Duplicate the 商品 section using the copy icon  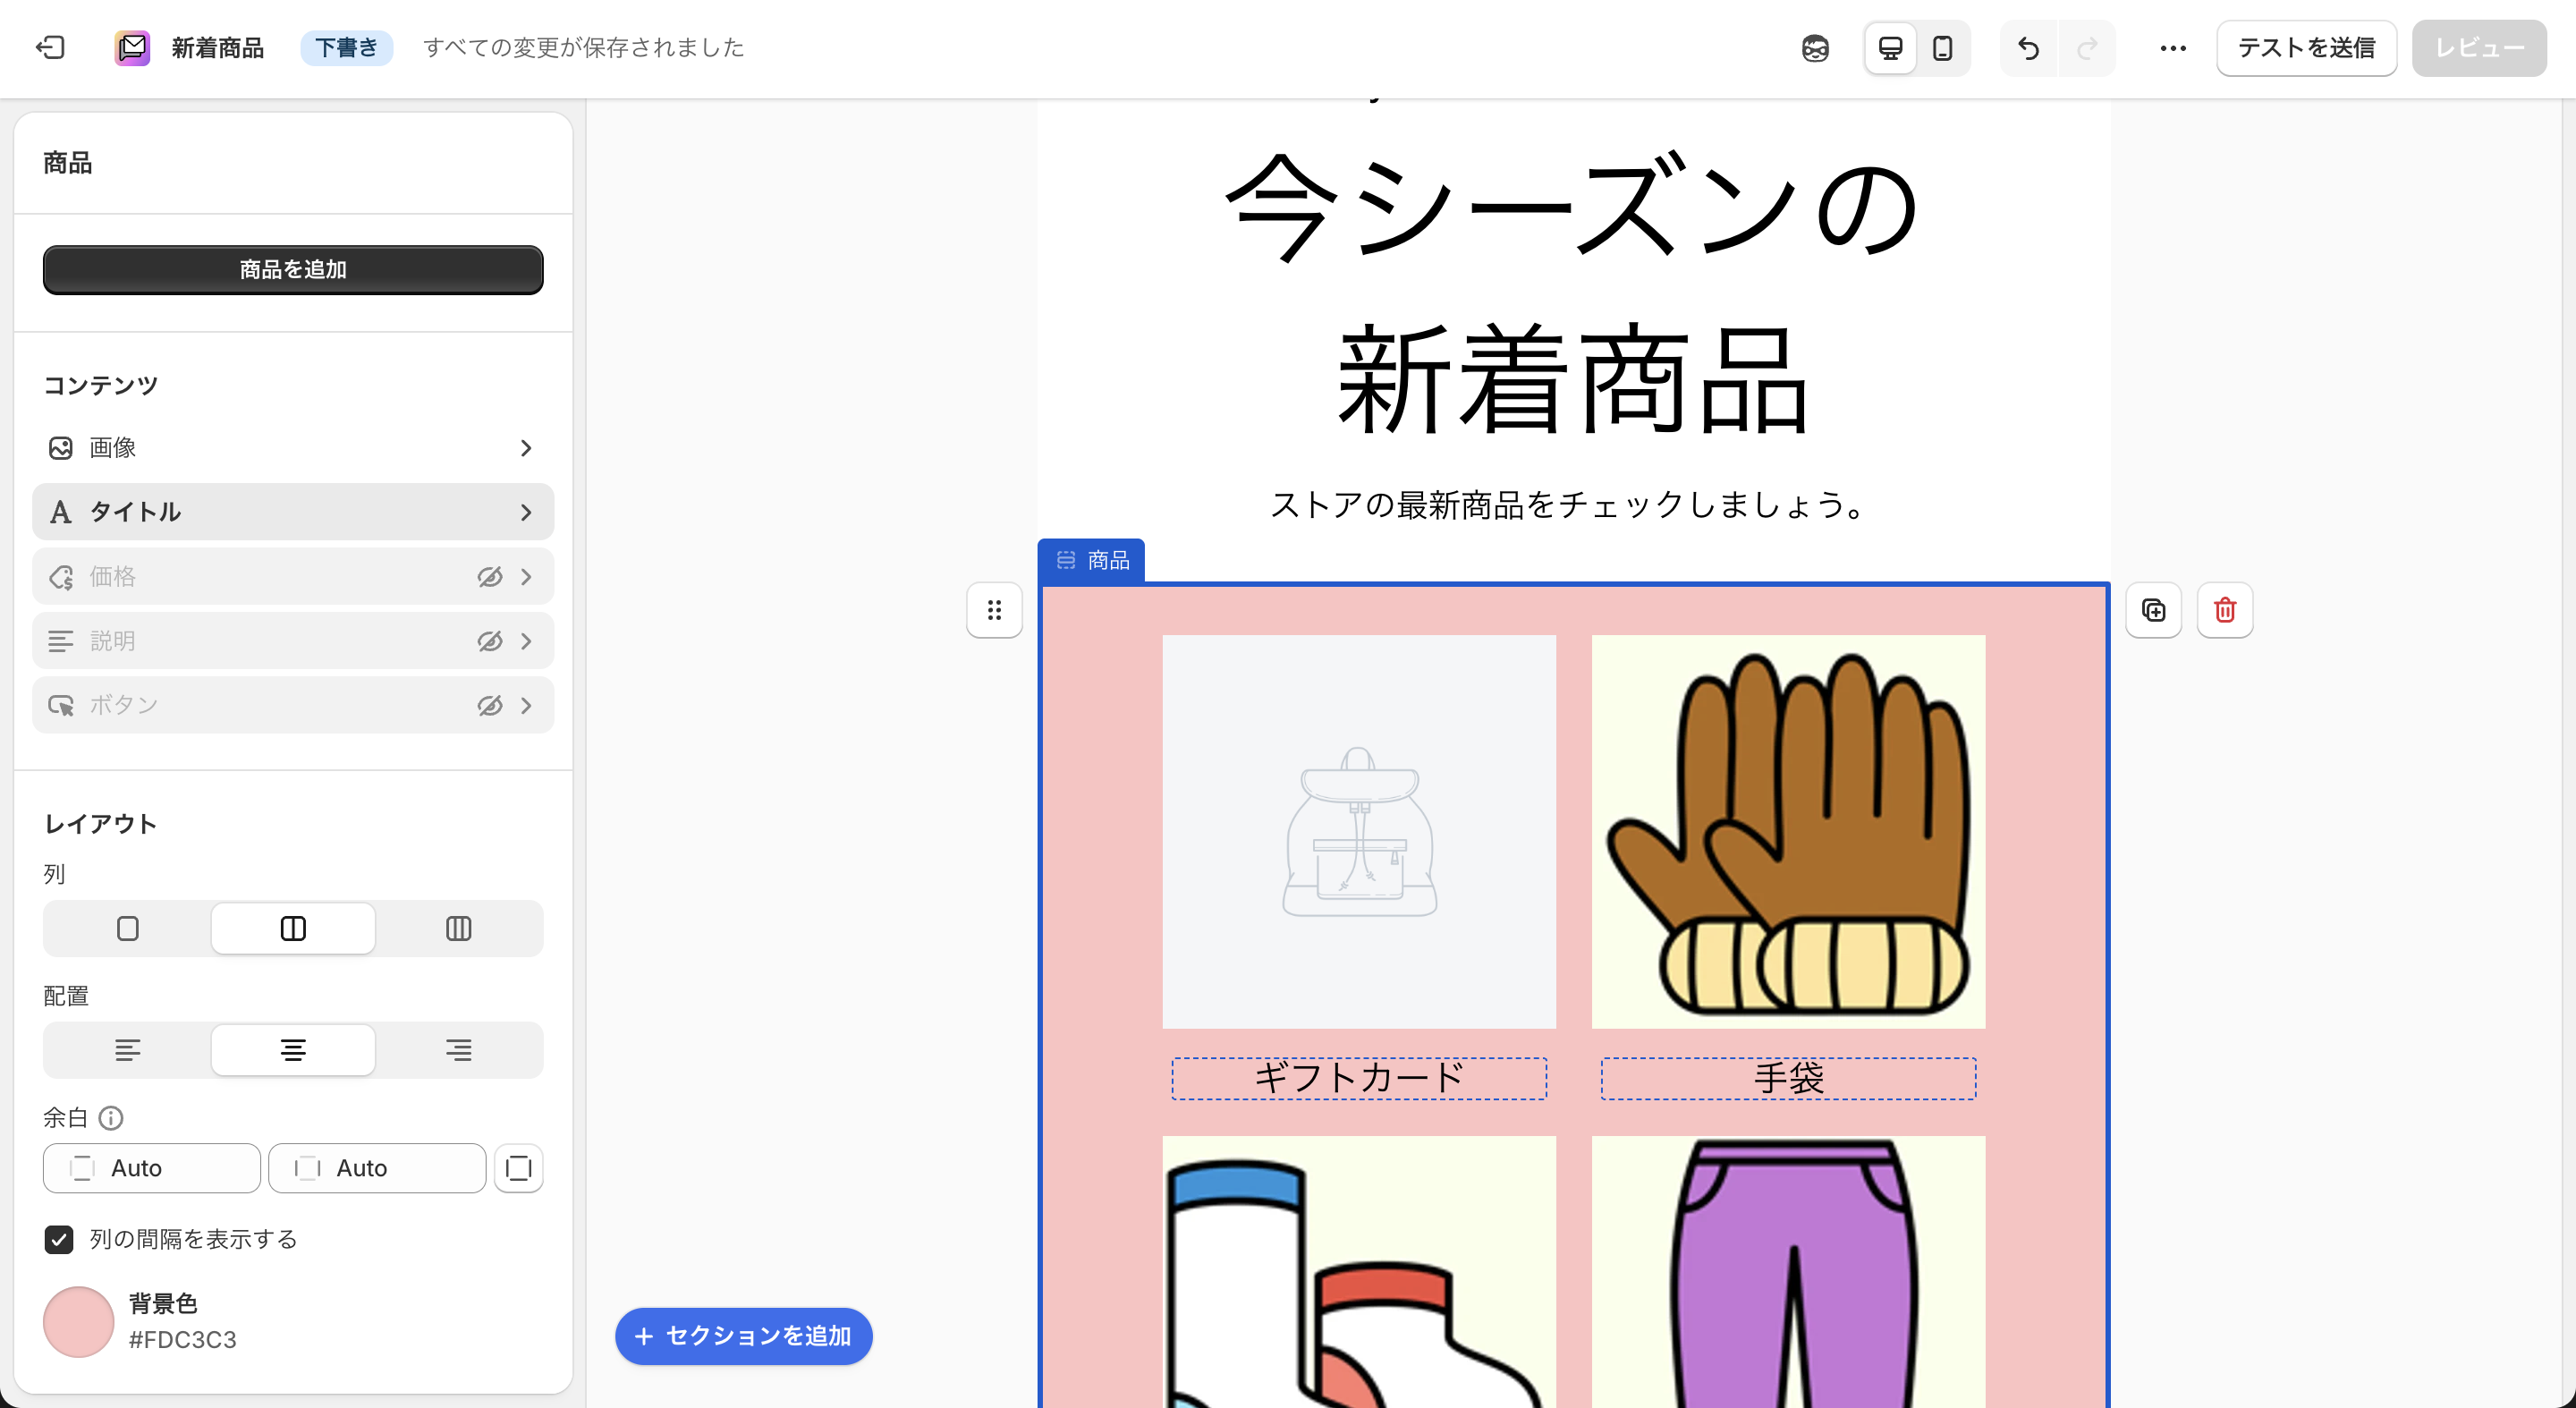2153,610
